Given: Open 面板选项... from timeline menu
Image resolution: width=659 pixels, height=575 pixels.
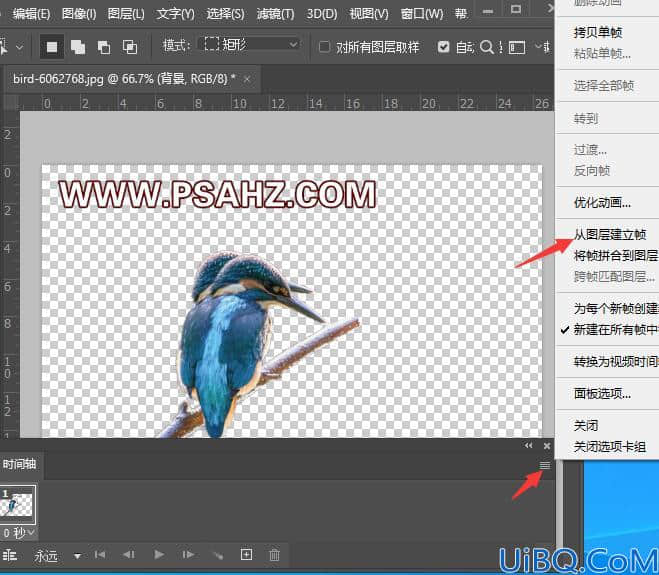Looking at the screenshot, I should point(602,393).
